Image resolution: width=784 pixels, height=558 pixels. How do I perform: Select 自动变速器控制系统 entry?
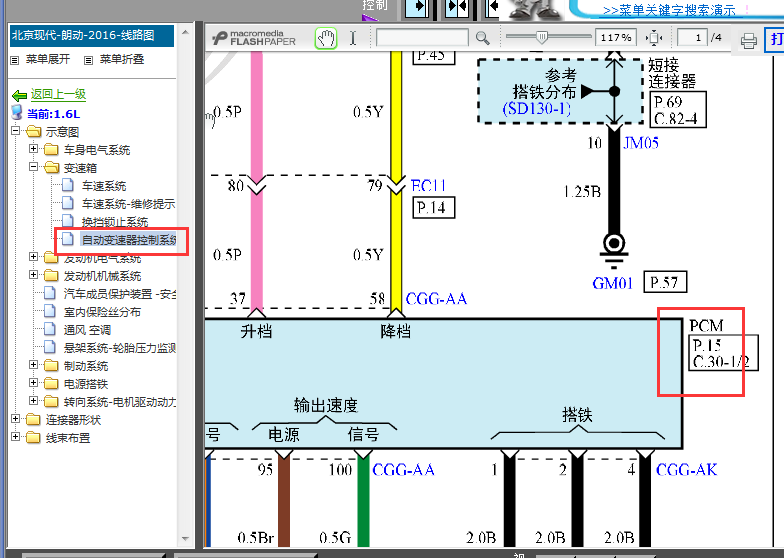pos(128,240)
